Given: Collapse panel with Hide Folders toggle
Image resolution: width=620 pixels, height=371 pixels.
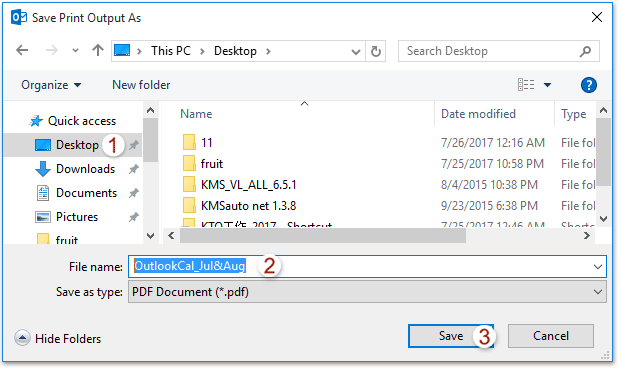Looking at the screenshot, I should tap(22, 338).
